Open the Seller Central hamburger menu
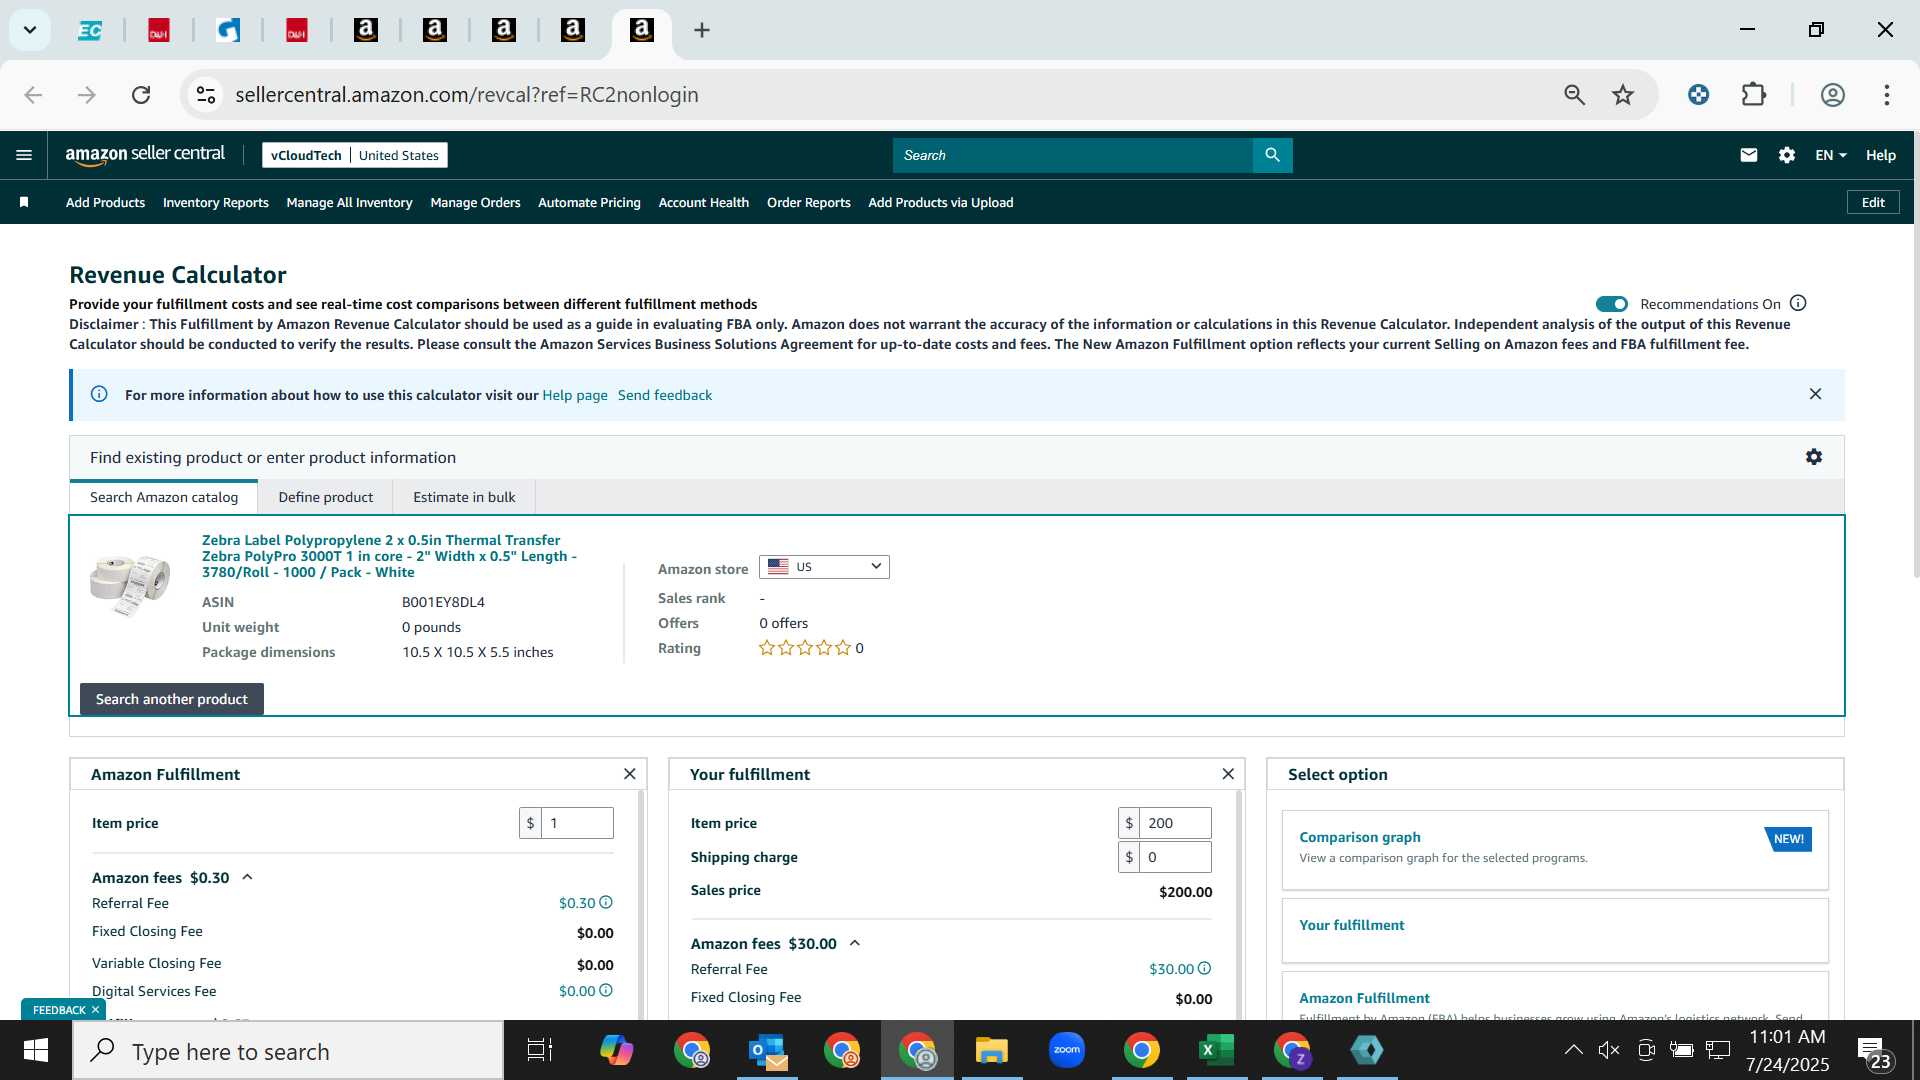The height and width of the screenshot is (1080, 1920). click(x=24, y=155)
